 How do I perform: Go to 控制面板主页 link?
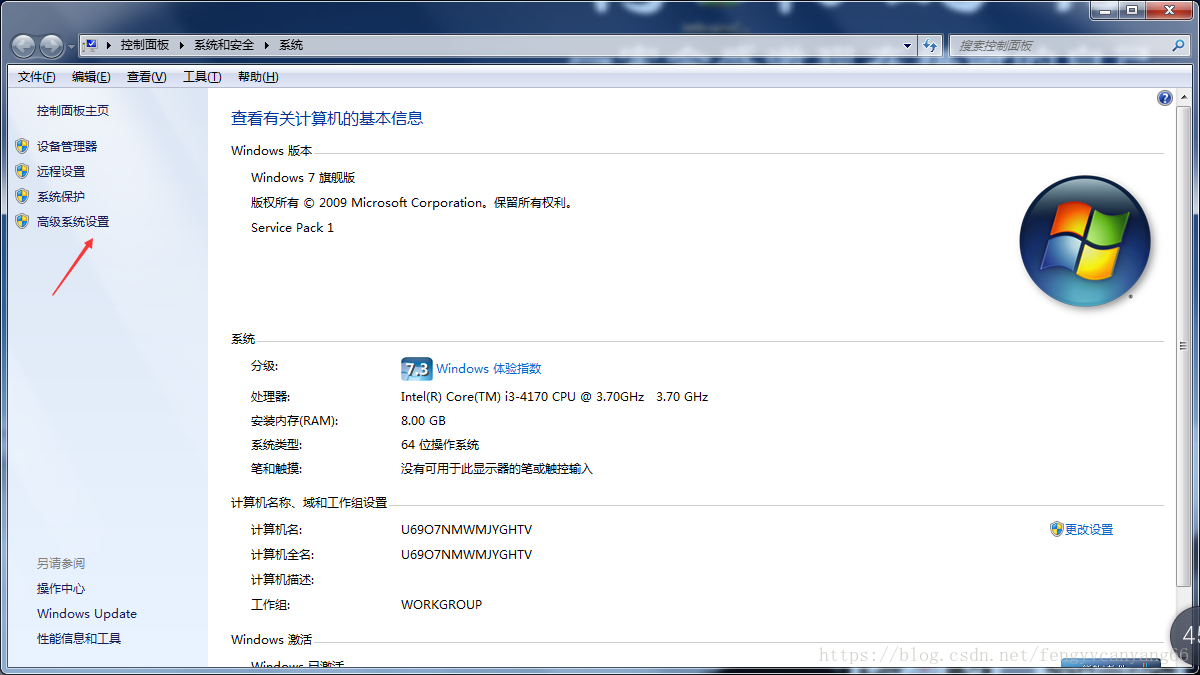click(73, 111)
